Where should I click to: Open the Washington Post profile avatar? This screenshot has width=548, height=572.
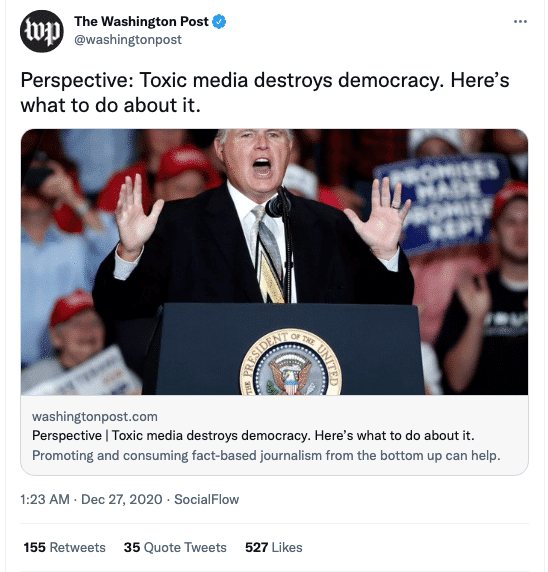pos(42,31)
